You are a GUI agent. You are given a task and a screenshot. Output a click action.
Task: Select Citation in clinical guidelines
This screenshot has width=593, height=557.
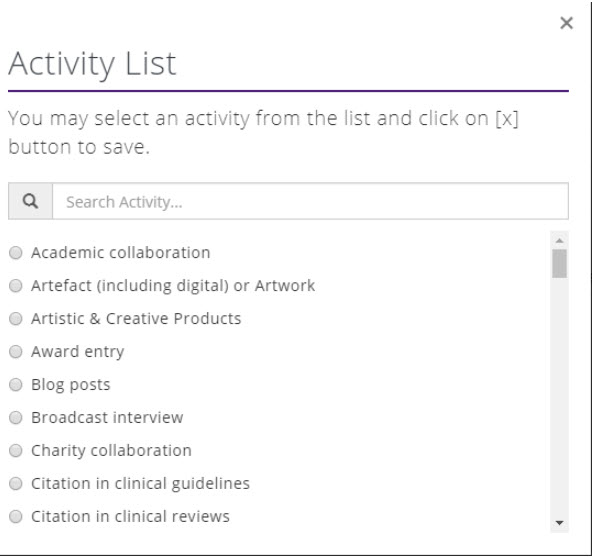16,483
